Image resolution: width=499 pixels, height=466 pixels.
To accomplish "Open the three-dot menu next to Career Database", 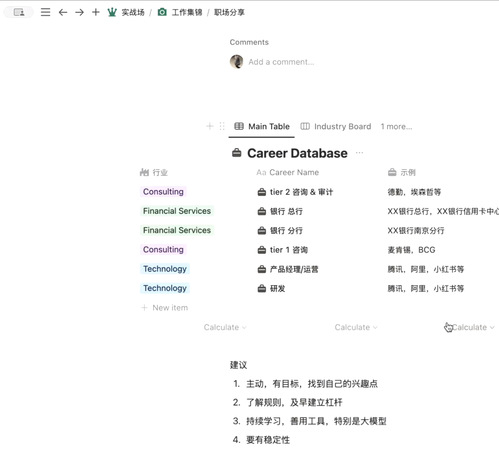I will click(359, 153).
